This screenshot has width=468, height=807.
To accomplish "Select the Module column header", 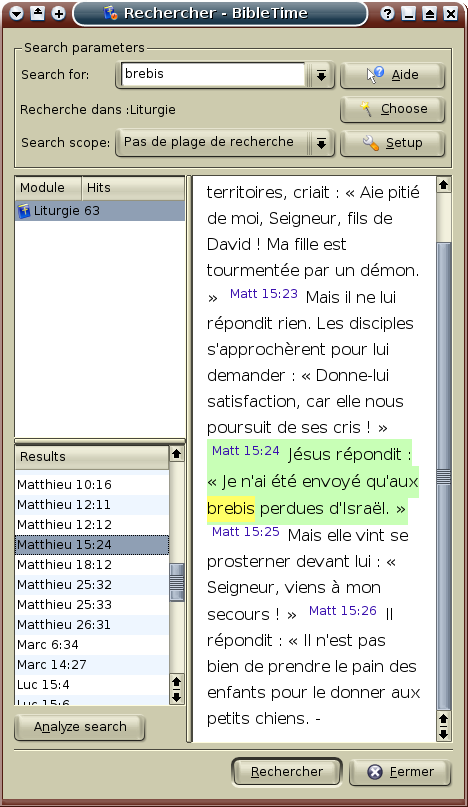I will coord(48,188).
